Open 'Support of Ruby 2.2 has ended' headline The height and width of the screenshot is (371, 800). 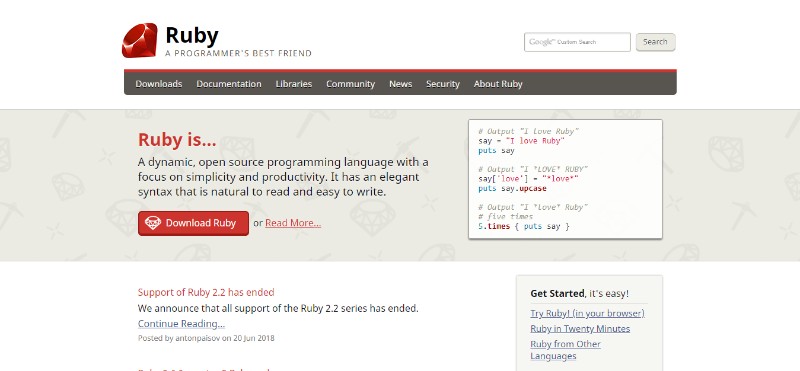tap(206, 292)
